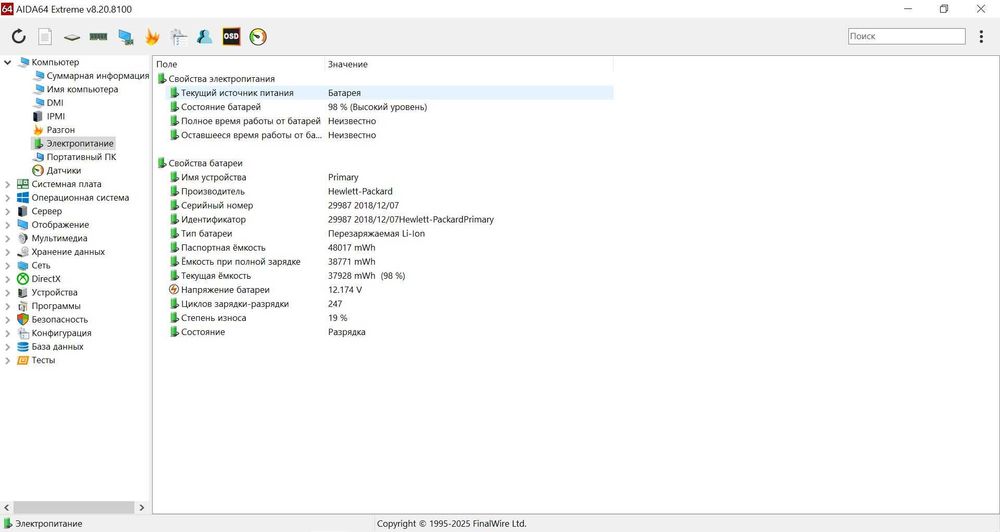1000x532 pixels.
Task: Expand the Системная плата node
Action: tap(8, 184)
